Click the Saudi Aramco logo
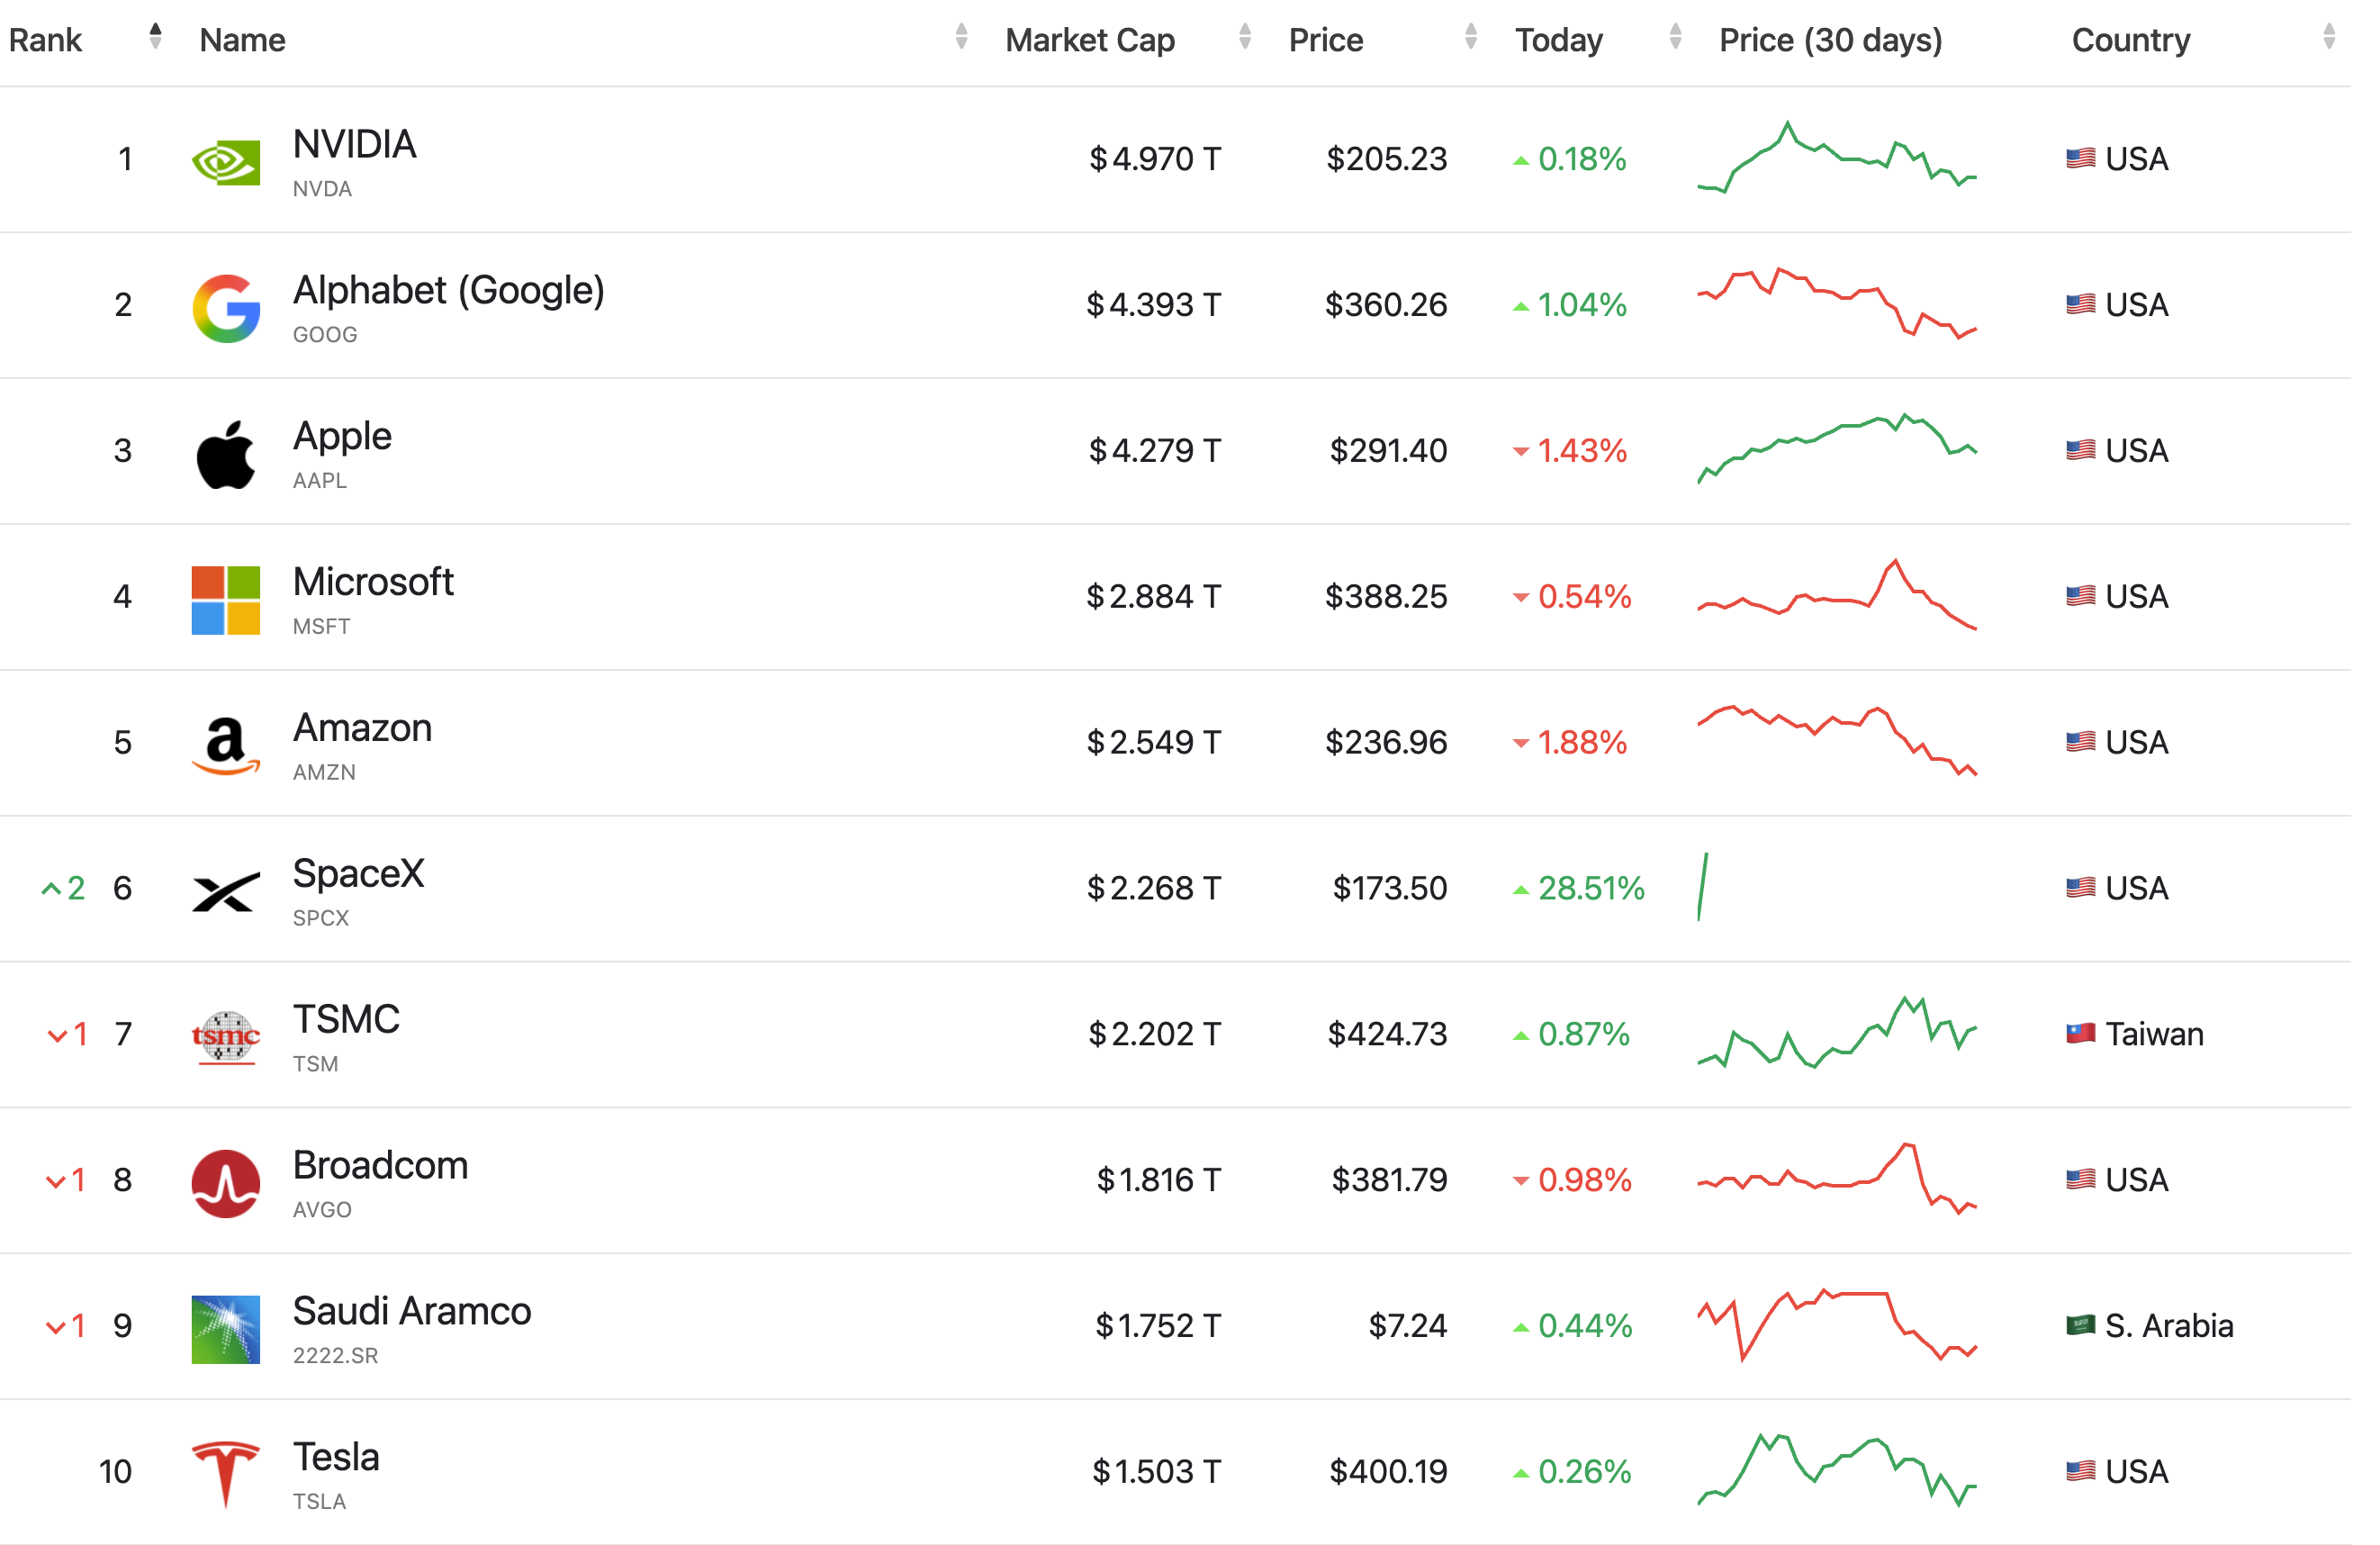The width and height of the screenshot is (2380, 1545). point(225,1329)
